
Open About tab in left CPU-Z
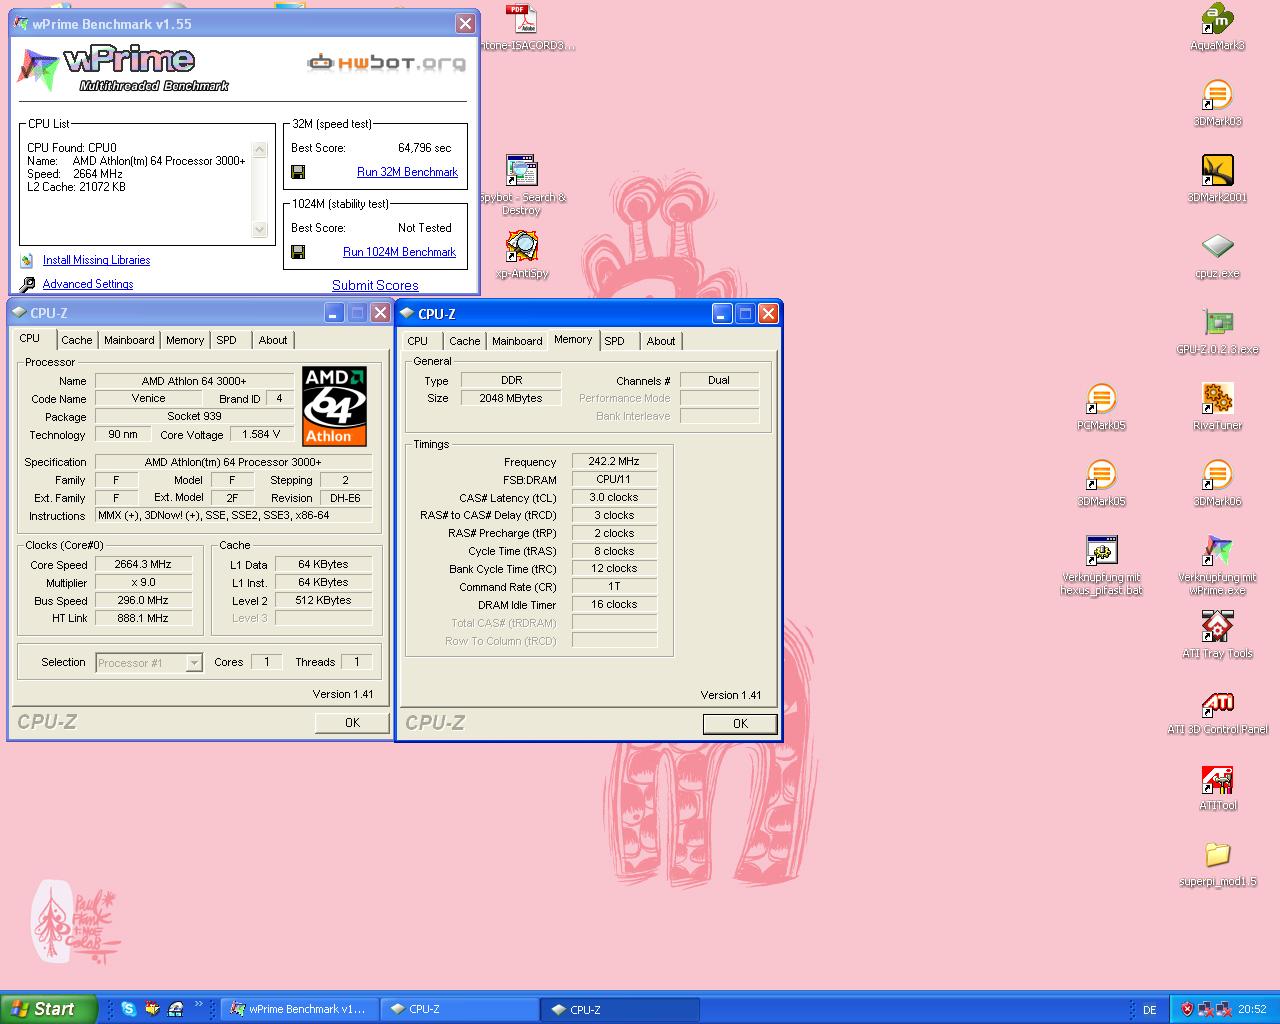[273, 340]
